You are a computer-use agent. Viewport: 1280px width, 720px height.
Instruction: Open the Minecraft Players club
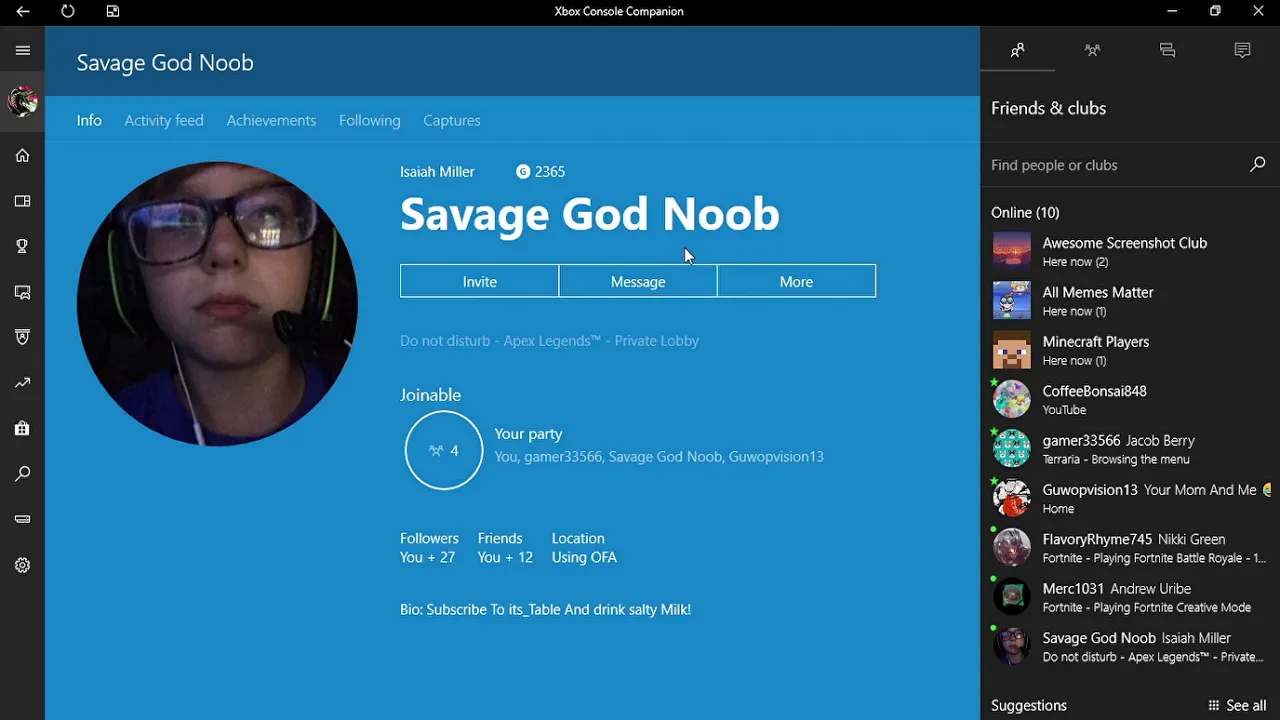(1130, 350)
